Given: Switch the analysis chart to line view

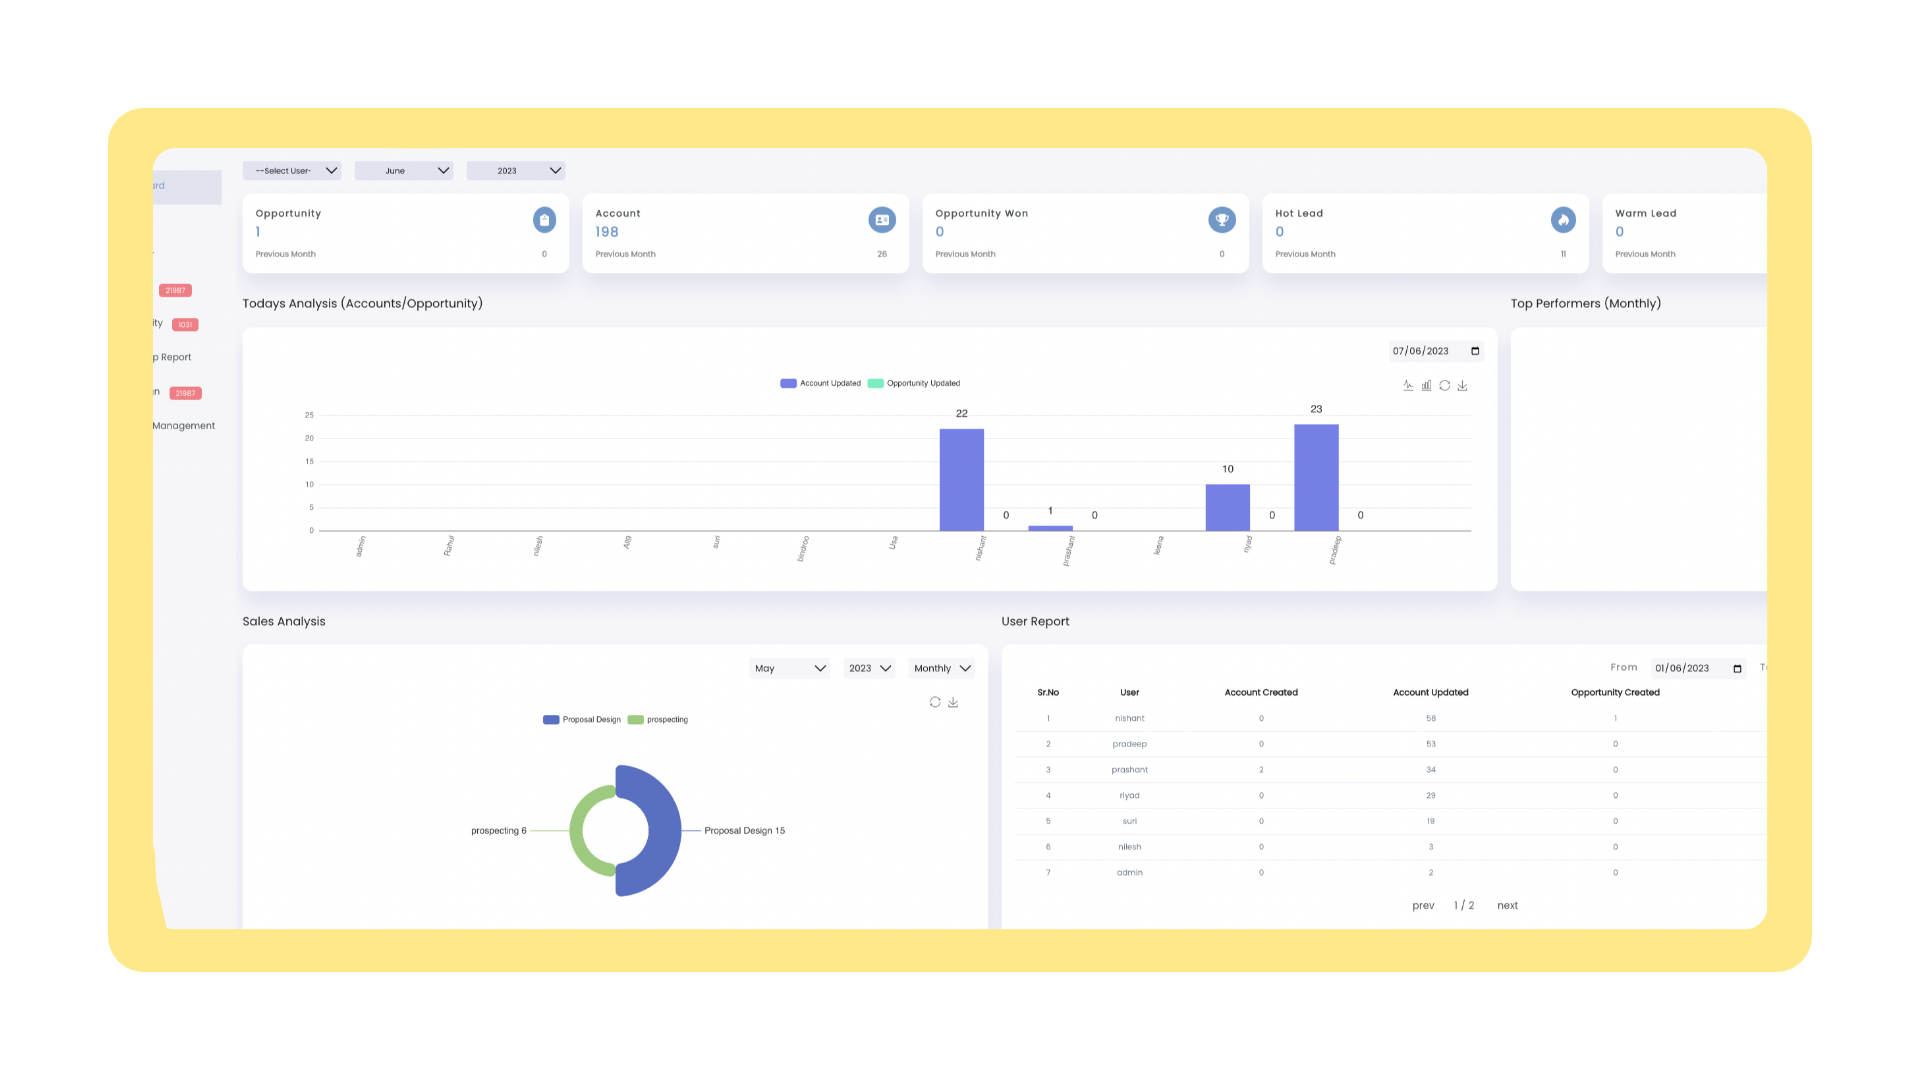Looking at the screenshot, I should coord(1407,385).
